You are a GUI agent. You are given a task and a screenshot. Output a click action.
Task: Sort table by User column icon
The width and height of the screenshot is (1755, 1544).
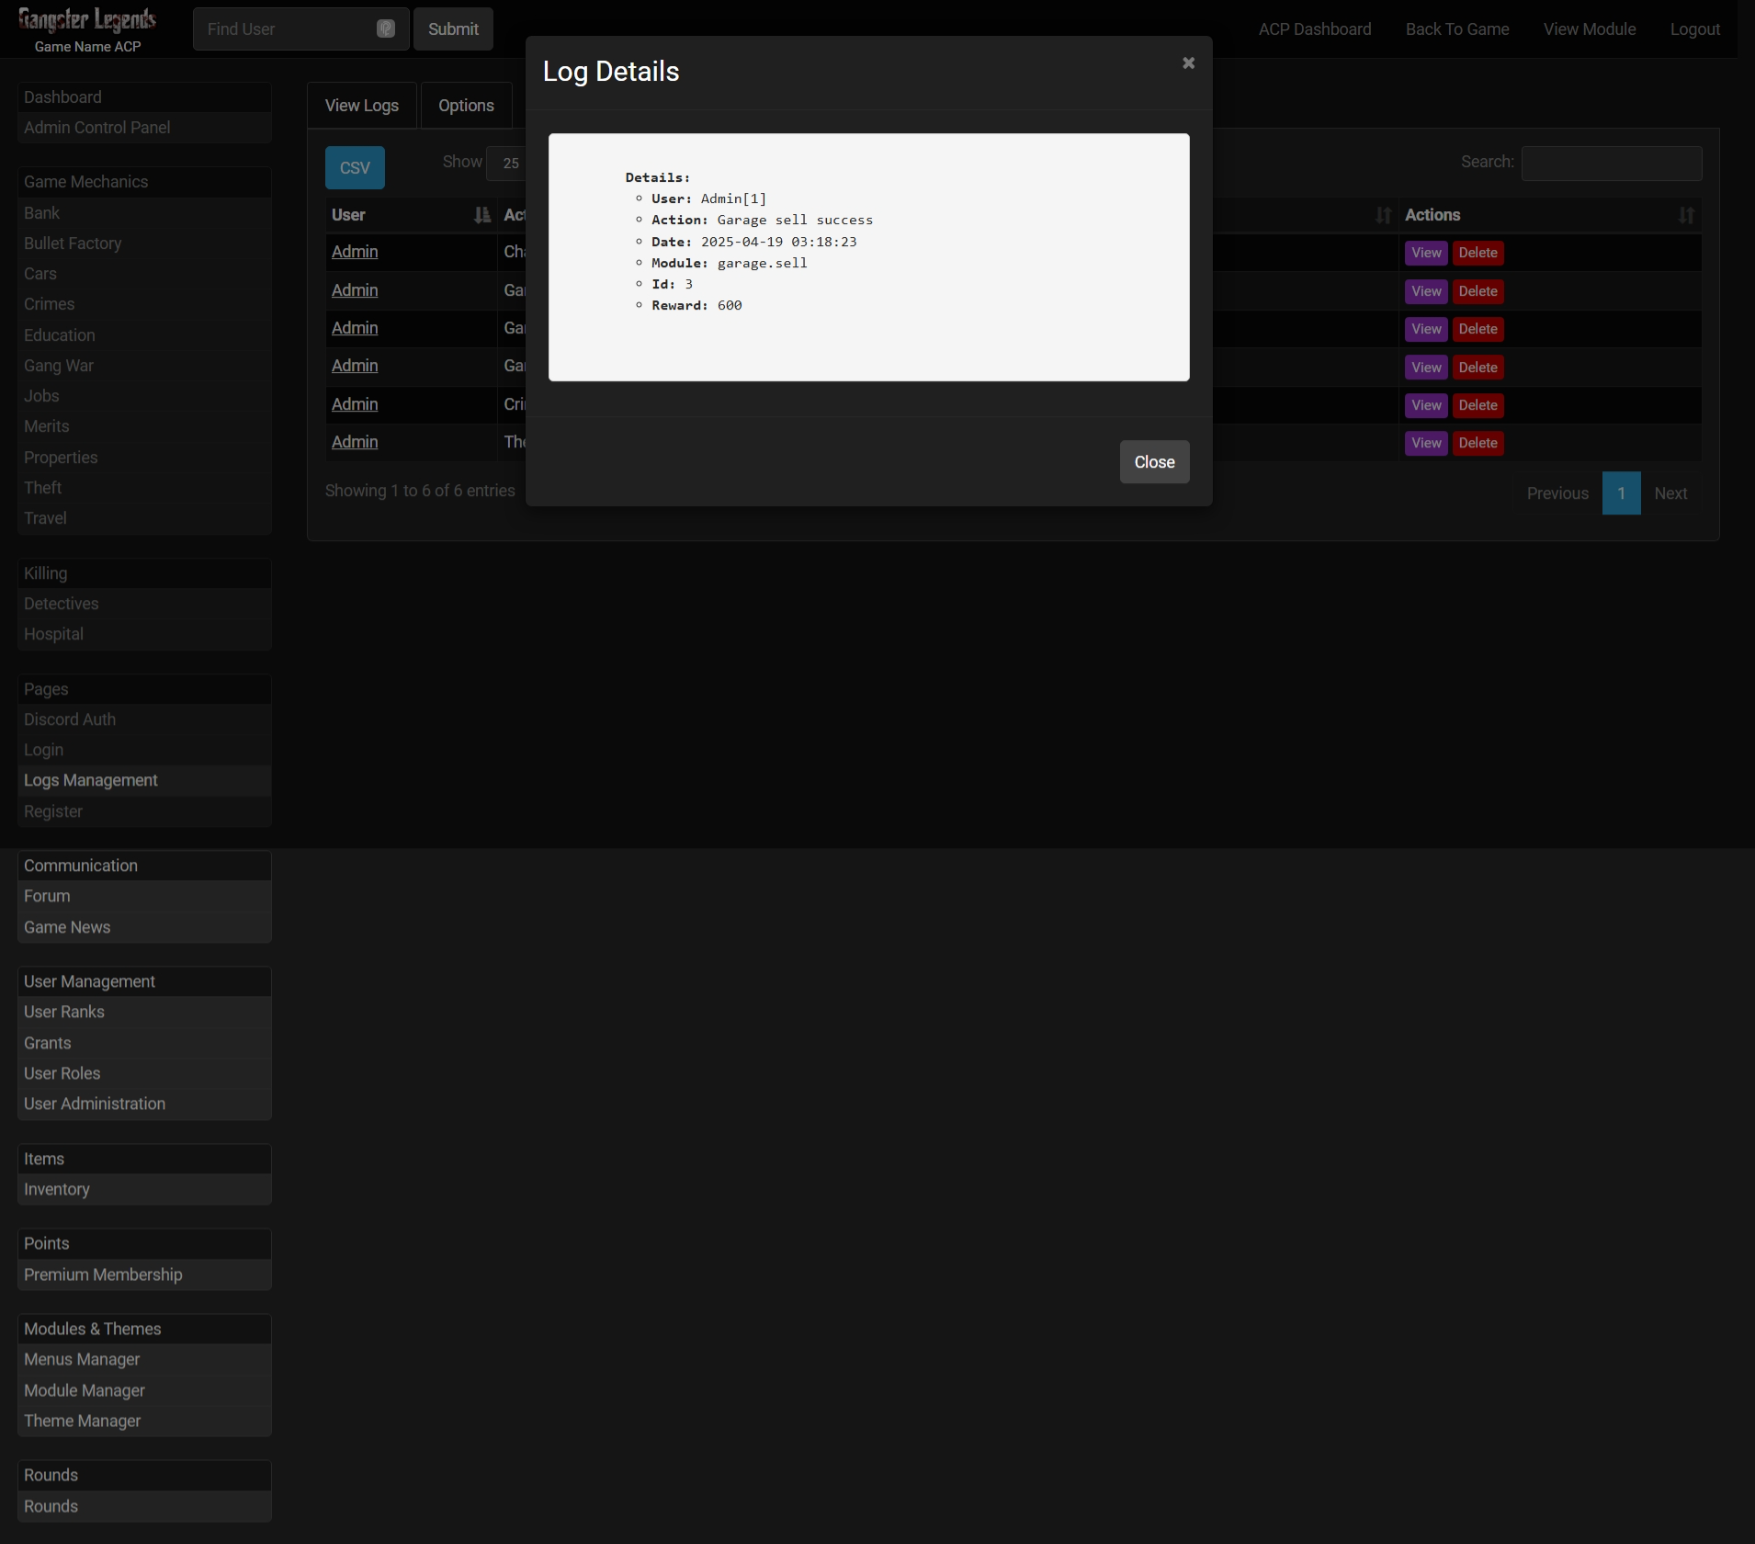click(482, 215)
